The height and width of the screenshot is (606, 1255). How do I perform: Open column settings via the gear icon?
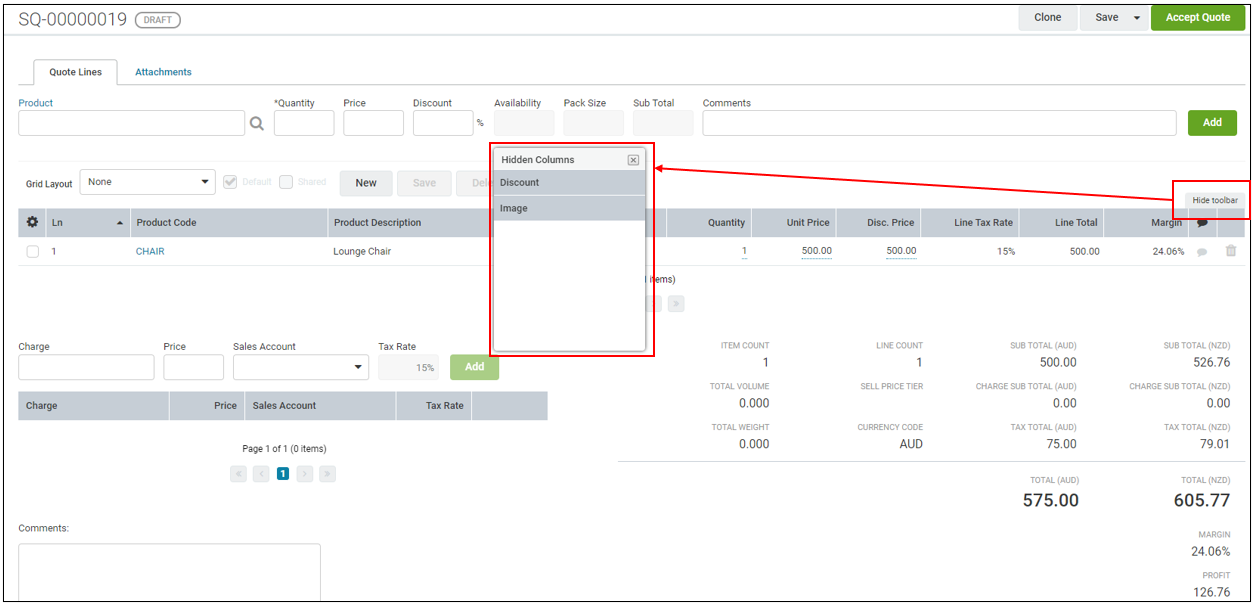pyautogui.click(x=31, y=222)
